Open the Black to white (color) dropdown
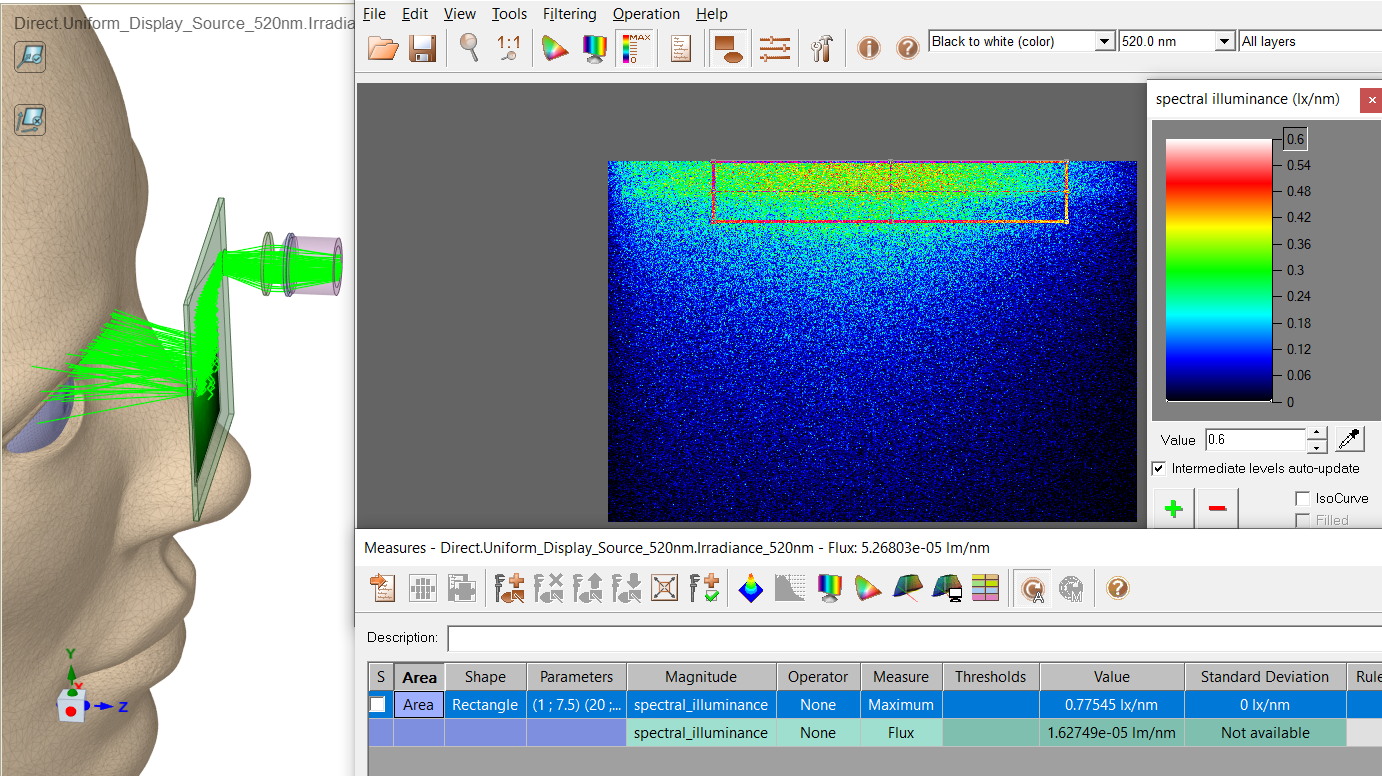 point(1104,41)
